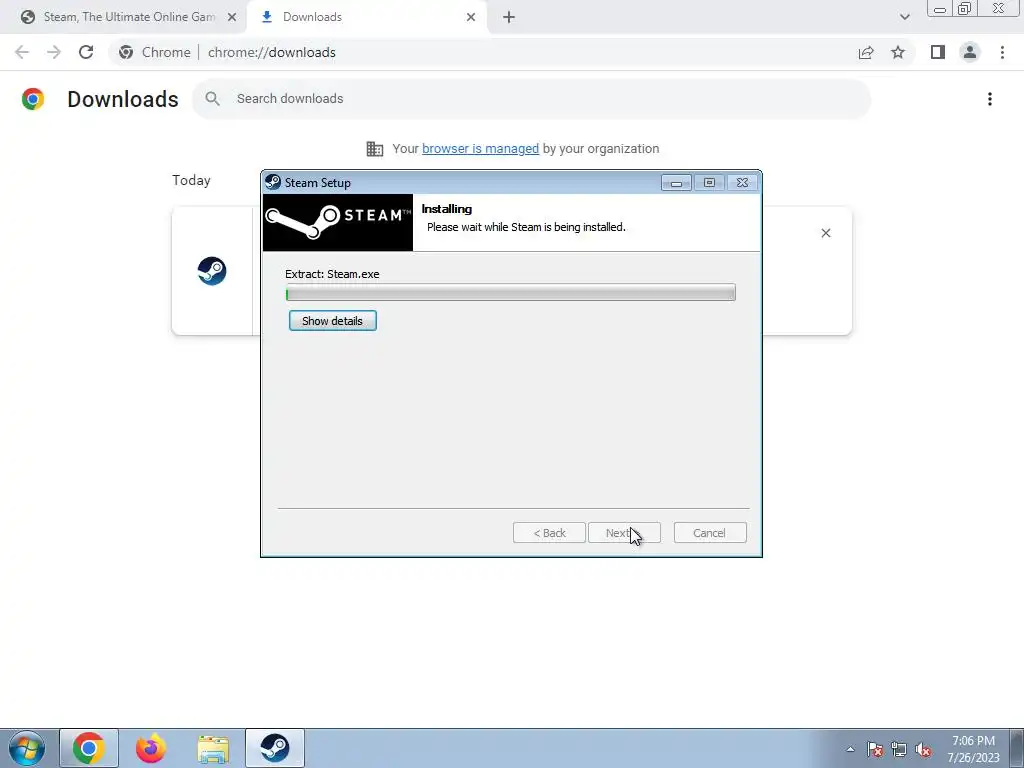The image size is (1024, 768).
Task: Select the Downloads tab
Action: pos(367,17)
